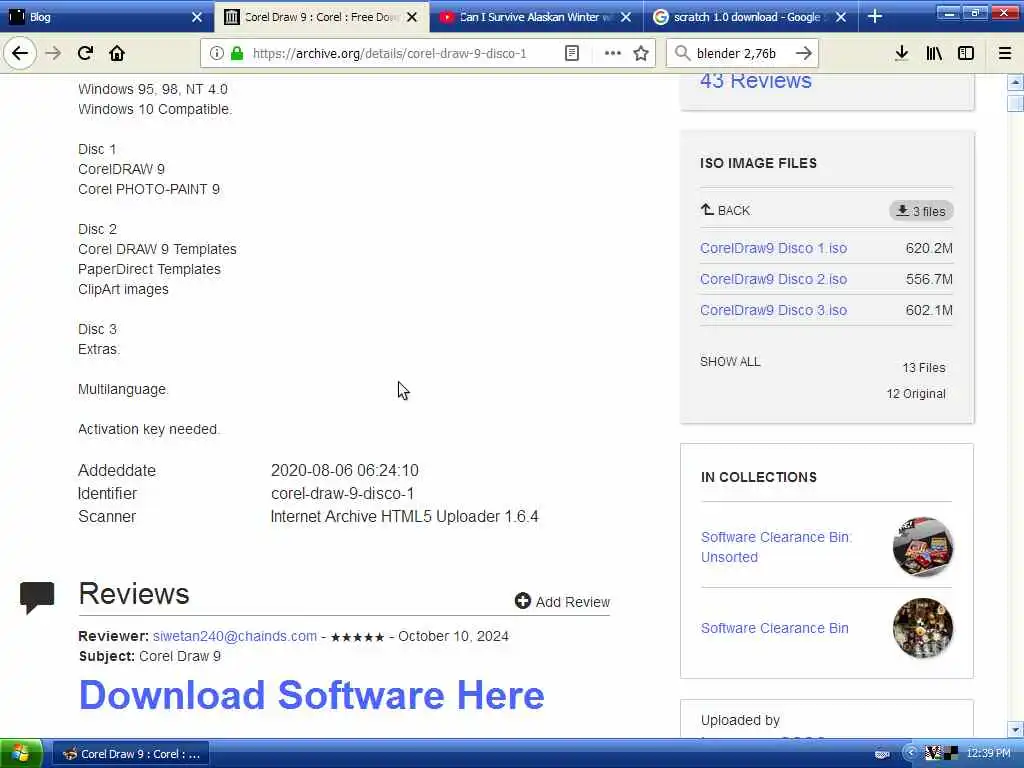Image resolution: width=1024 pixels, height=768 pixels.
Task: Click the green padlock security icon
Action: pyautogui.click(x=237, y=54)
